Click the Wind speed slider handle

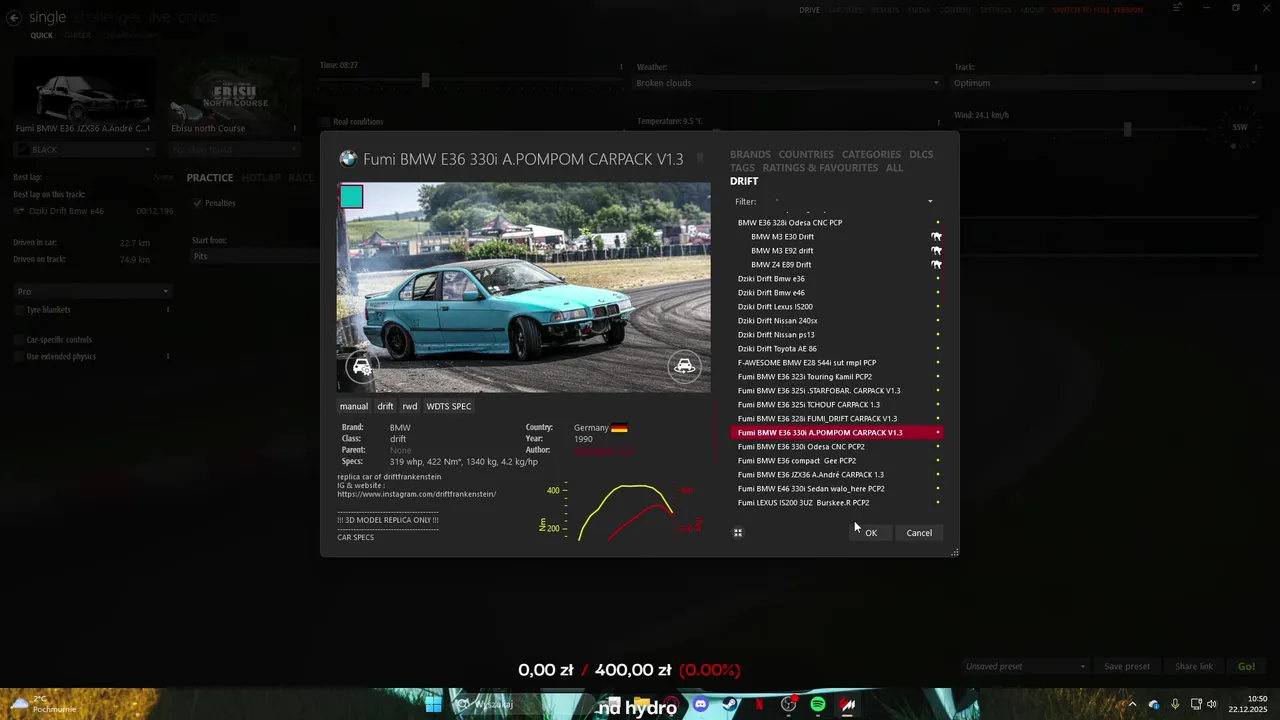click(1127, 129)
